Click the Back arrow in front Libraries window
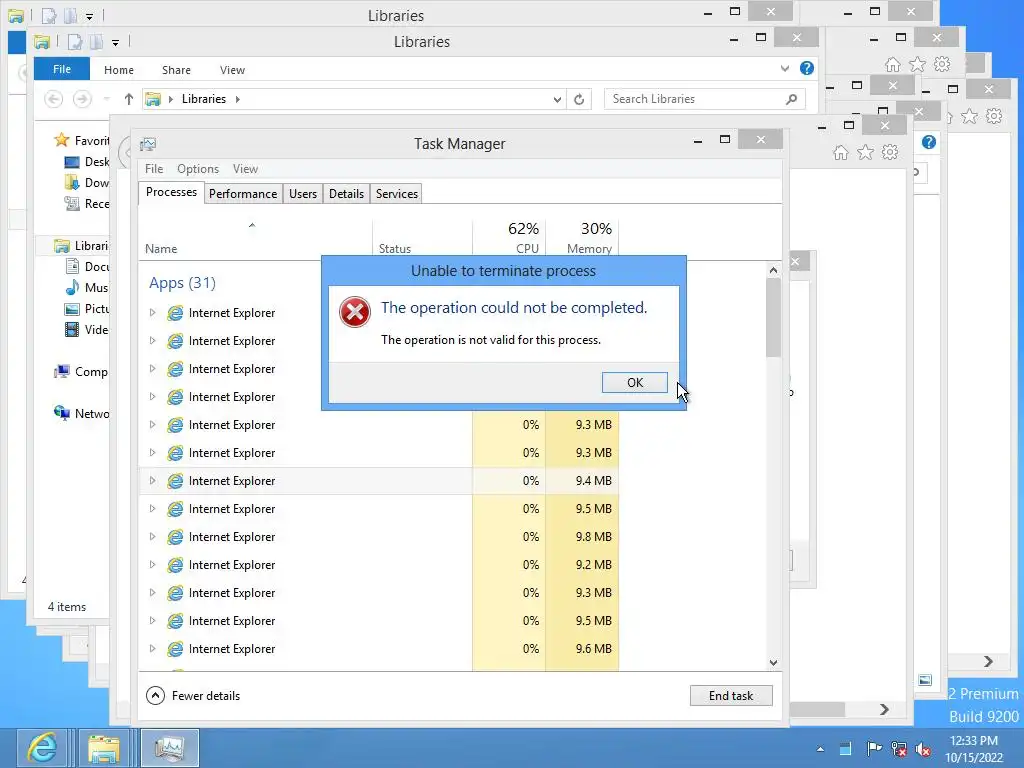 point(54,99)
